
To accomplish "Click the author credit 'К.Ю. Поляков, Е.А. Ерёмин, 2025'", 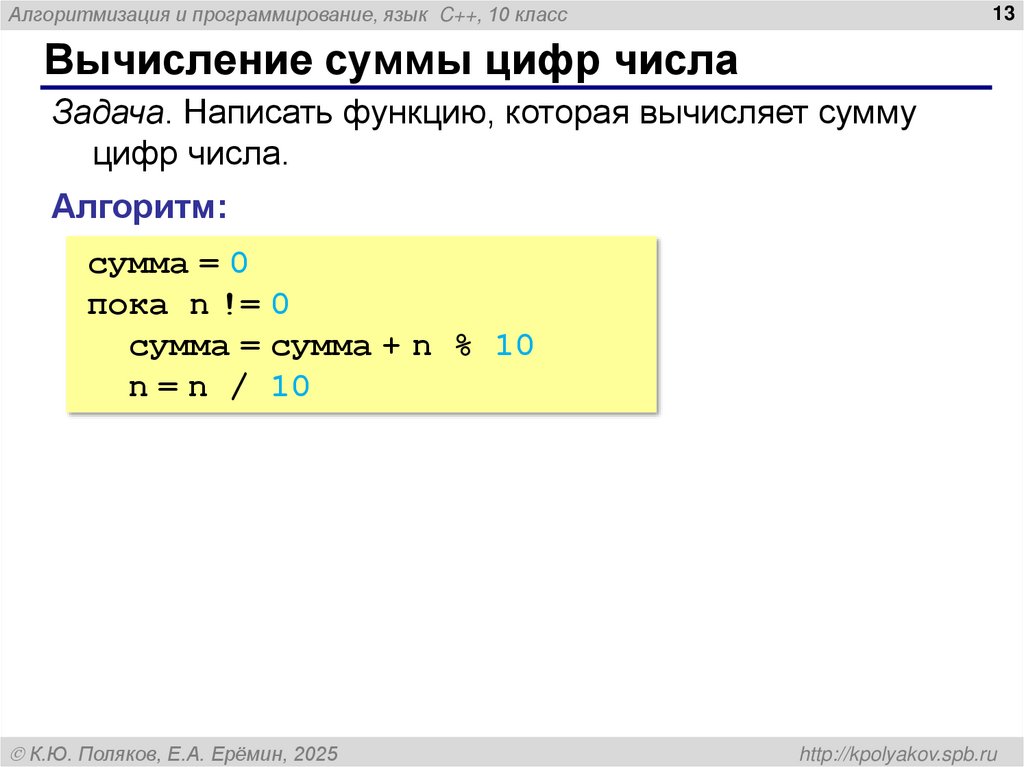I will 175,751.
